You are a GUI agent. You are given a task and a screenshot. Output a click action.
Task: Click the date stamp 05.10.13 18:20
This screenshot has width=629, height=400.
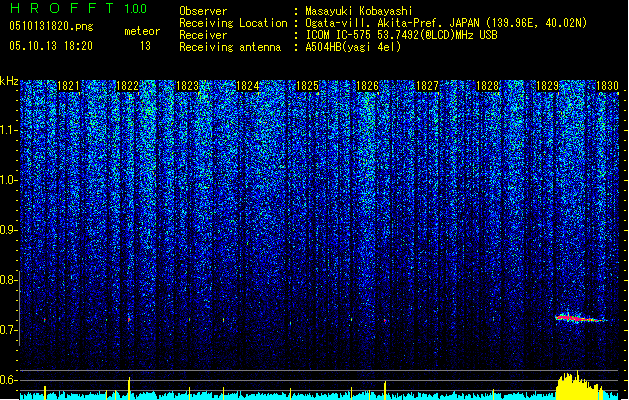[x=51, y=46]
